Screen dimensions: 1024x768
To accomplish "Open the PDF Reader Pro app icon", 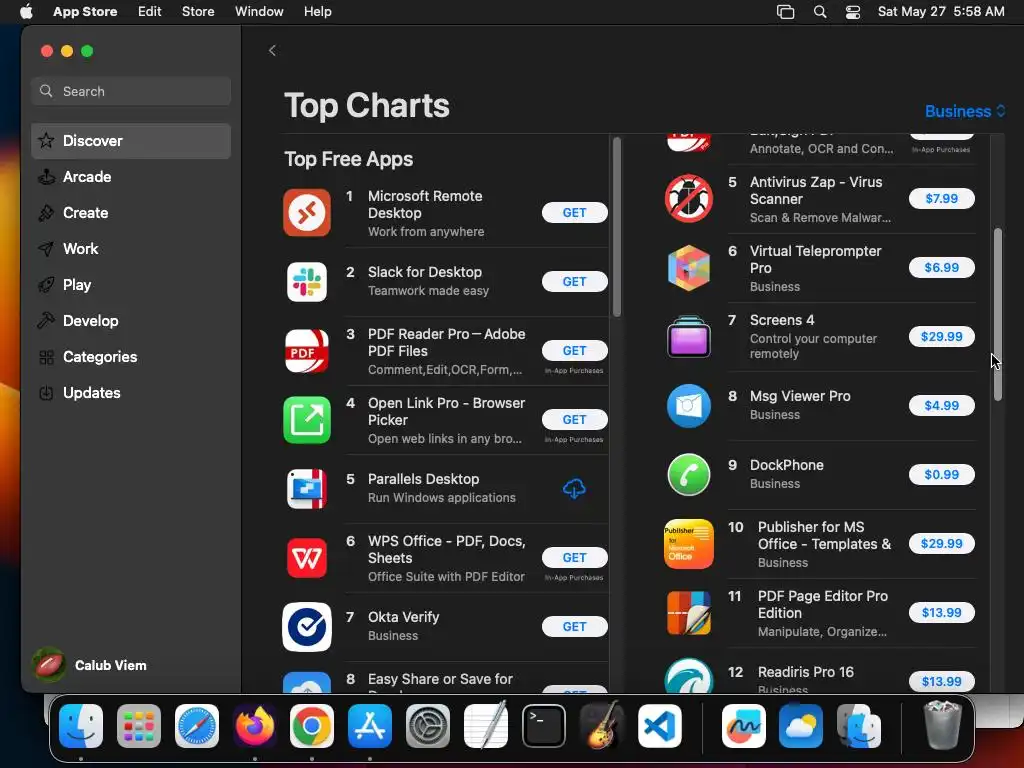I will pyautogui.click(x=307, y=351).
